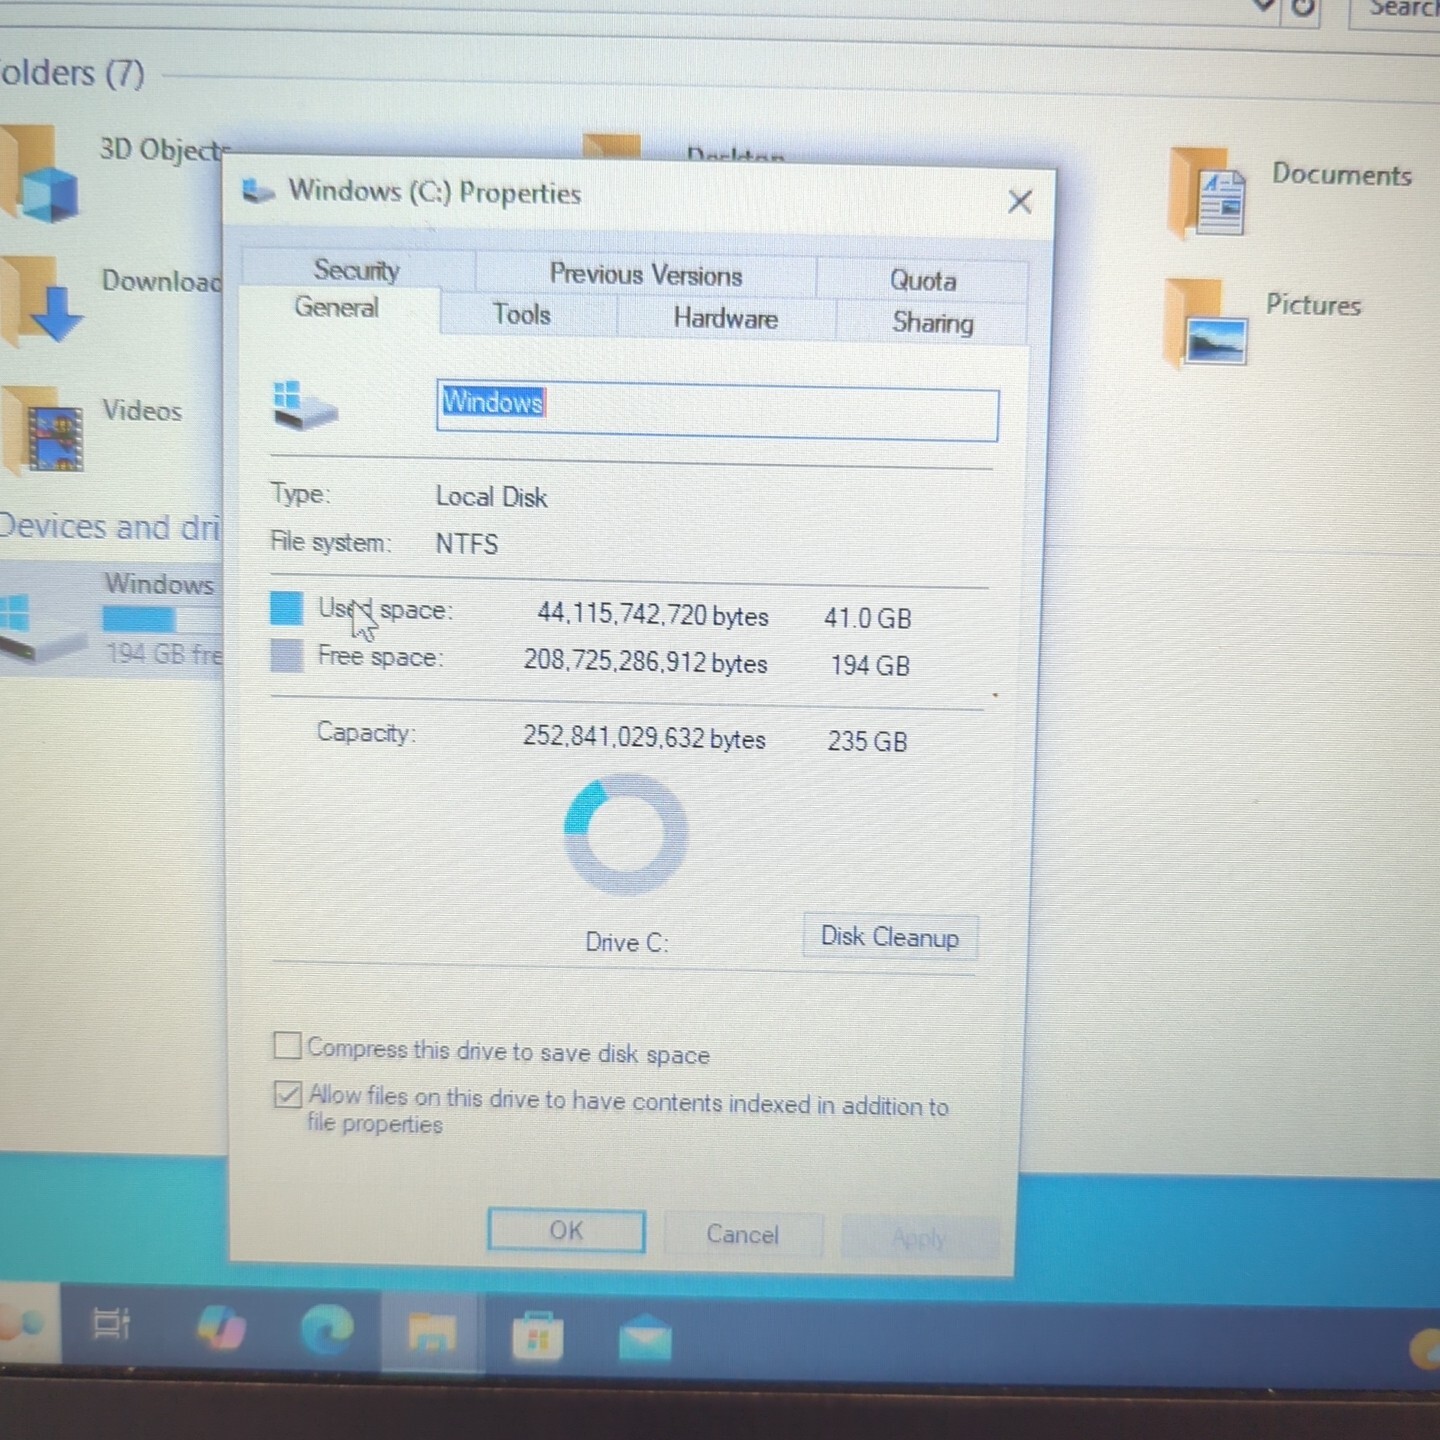1440x1440 pixels.
Task: Click the Used space bytes value
Action: pyautogui.click(x=653, y=614)
